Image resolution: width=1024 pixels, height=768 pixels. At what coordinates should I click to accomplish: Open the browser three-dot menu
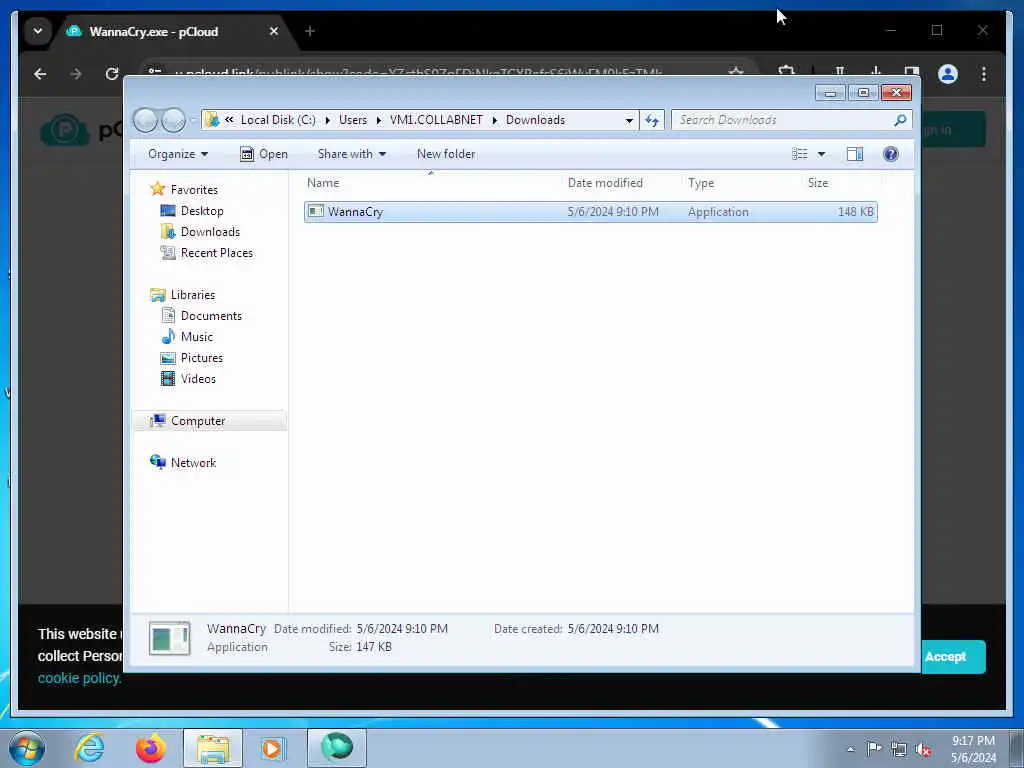pyautogui.click(x=984, y=74)
